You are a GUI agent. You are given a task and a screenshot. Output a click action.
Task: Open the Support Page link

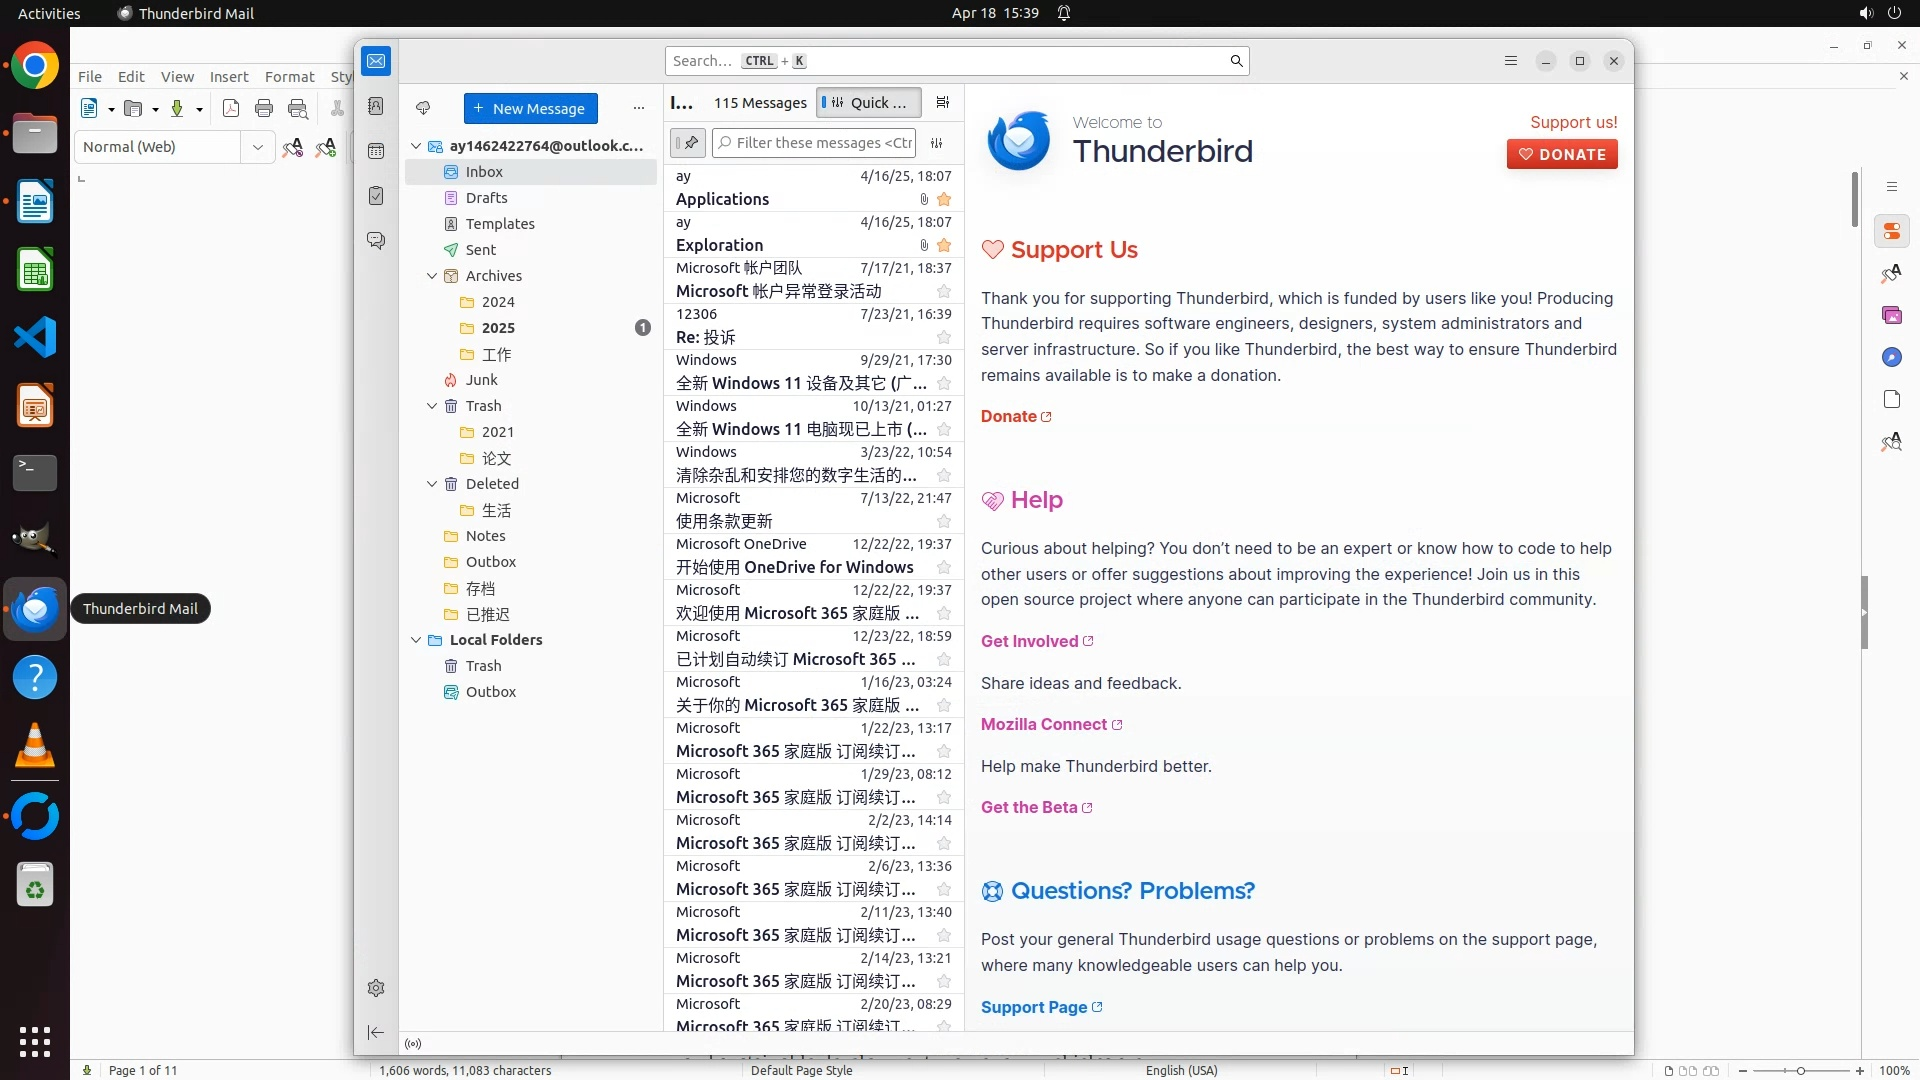[1034, 1007]
